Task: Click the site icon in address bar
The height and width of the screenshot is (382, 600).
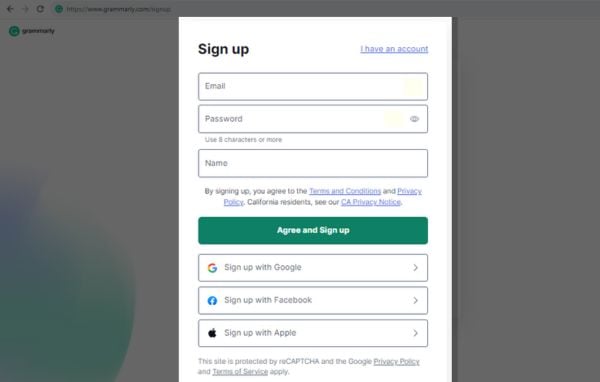Action: [x=59, y=9]
